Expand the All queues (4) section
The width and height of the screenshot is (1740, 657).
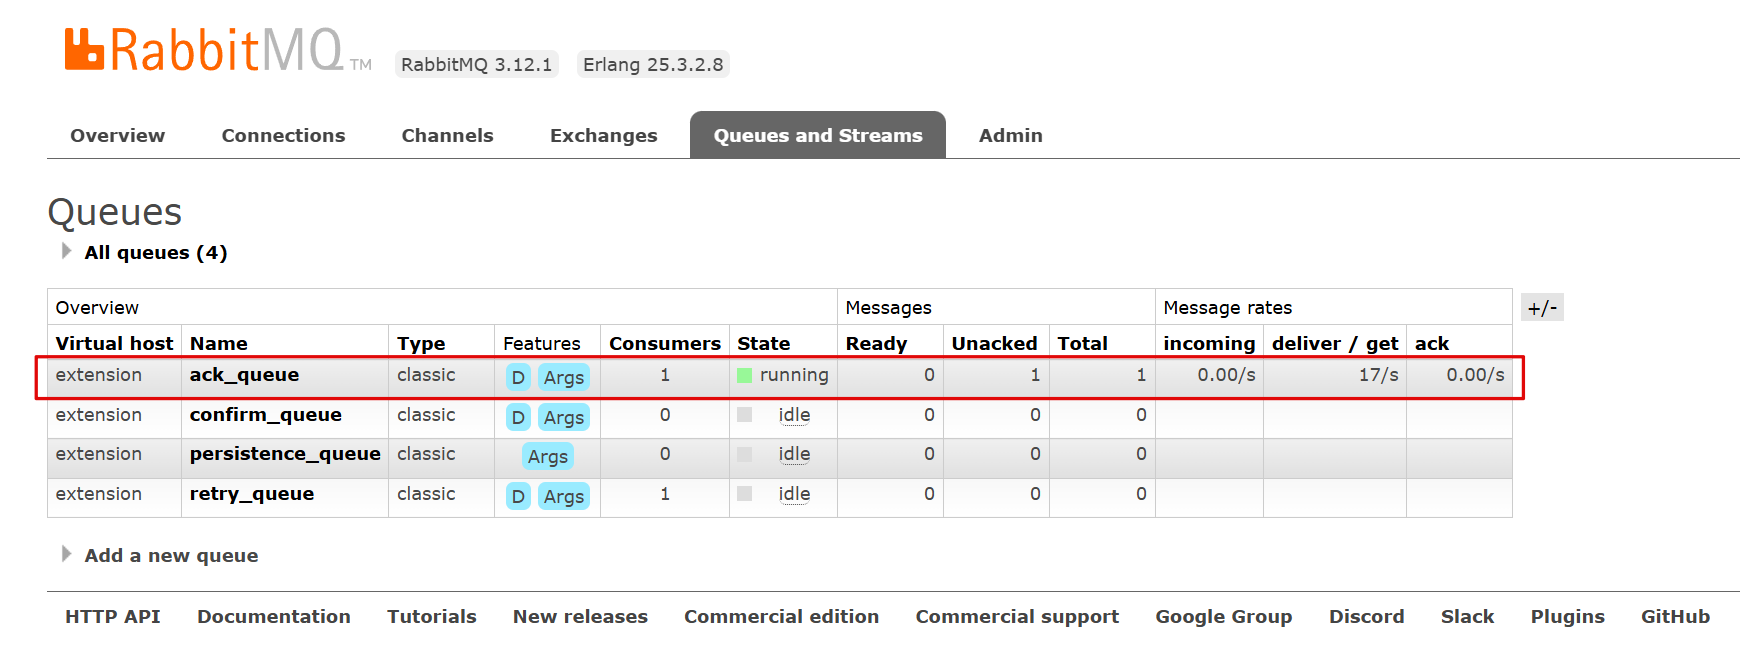[145, 252]
